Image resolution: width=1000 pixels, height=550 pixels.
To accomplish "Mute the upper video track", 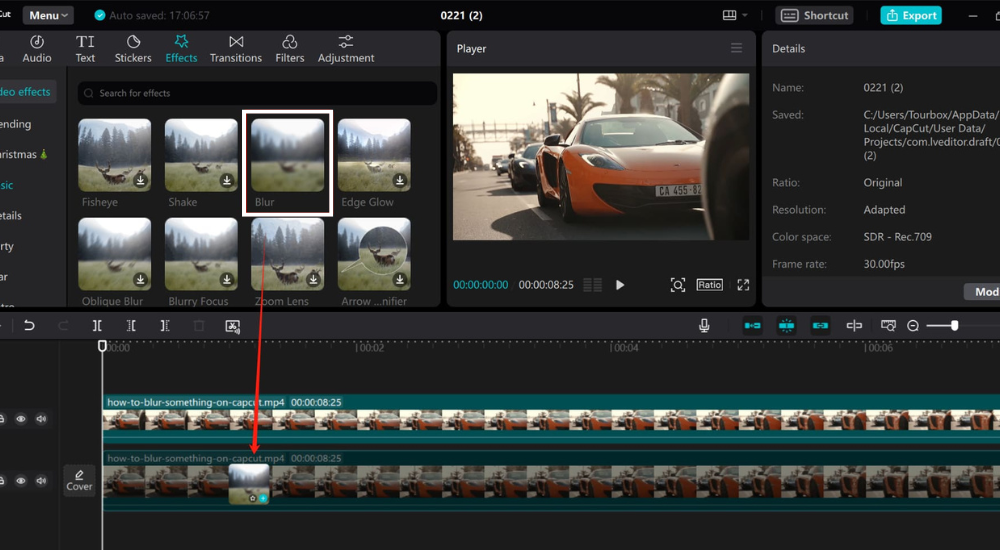I will 41,419.
